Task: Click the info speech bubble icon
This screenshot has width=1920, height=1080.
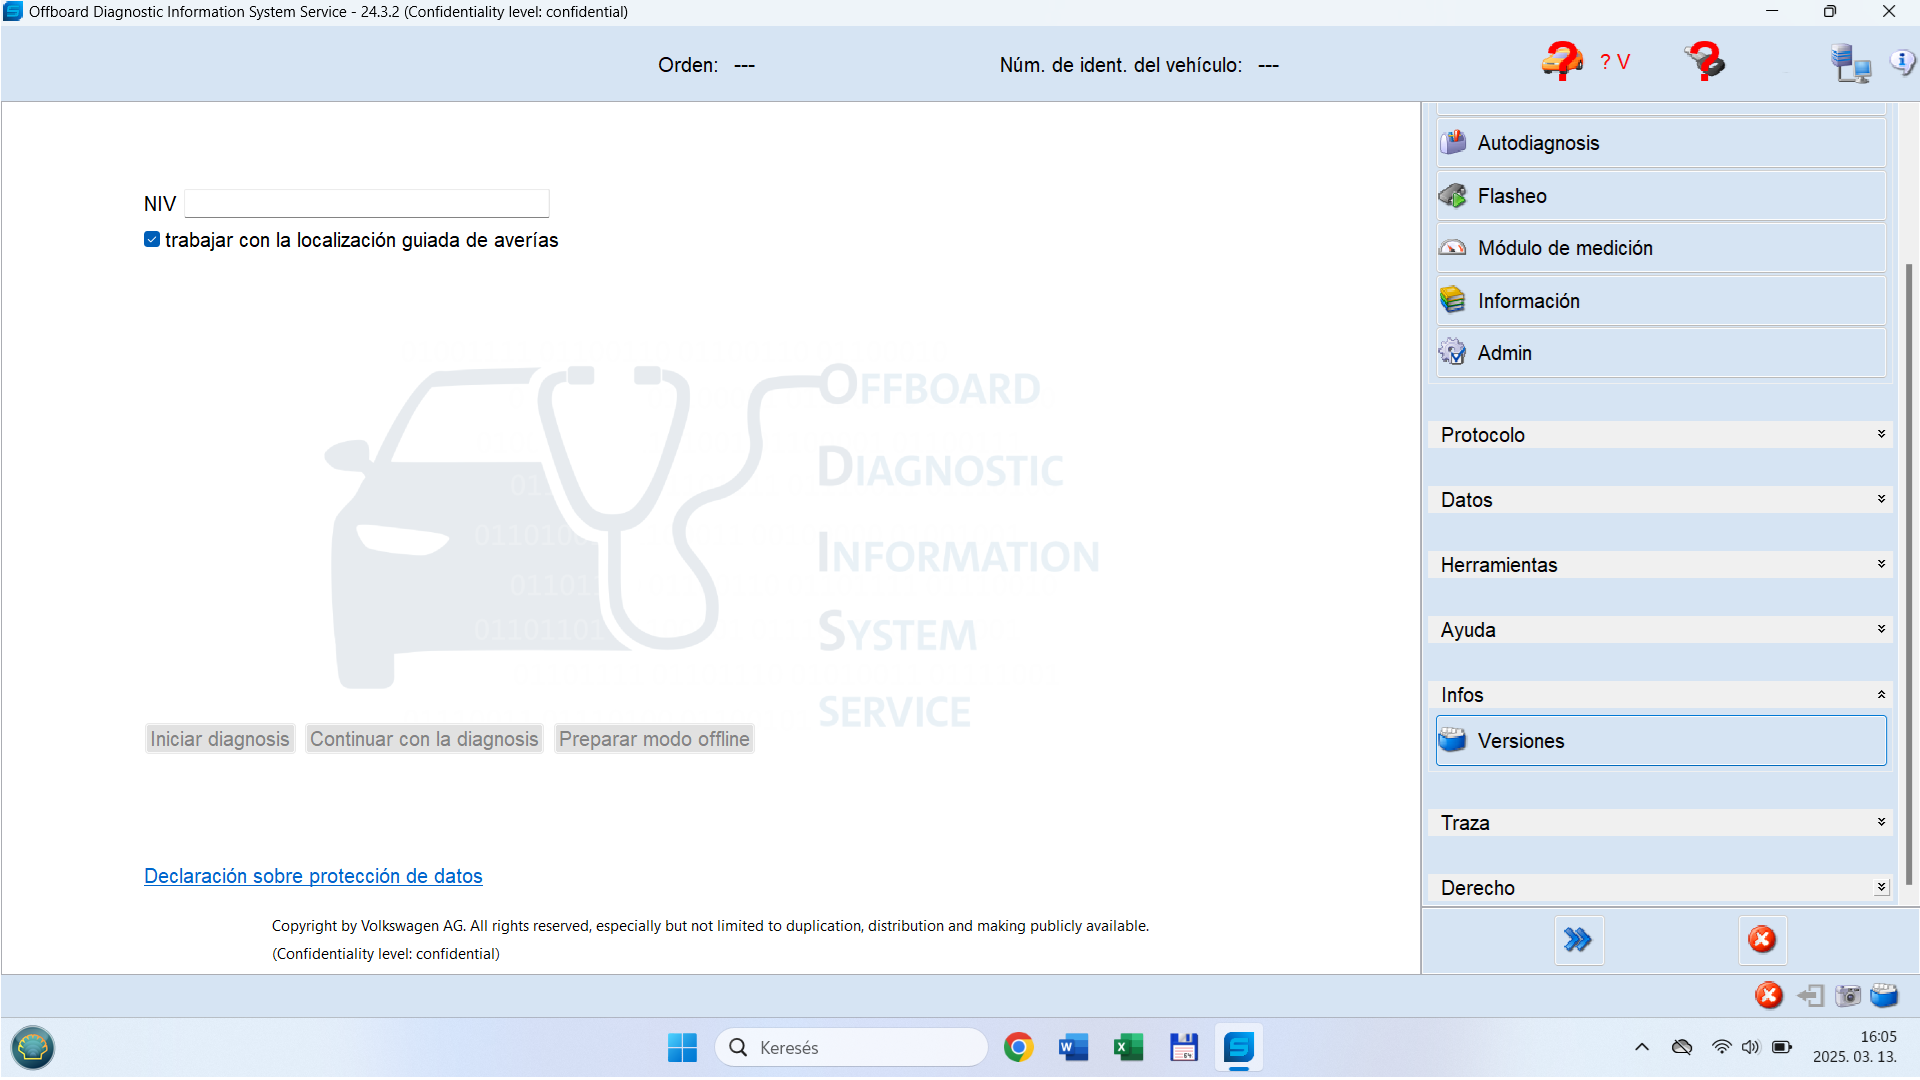Action: pos(1902,62)
